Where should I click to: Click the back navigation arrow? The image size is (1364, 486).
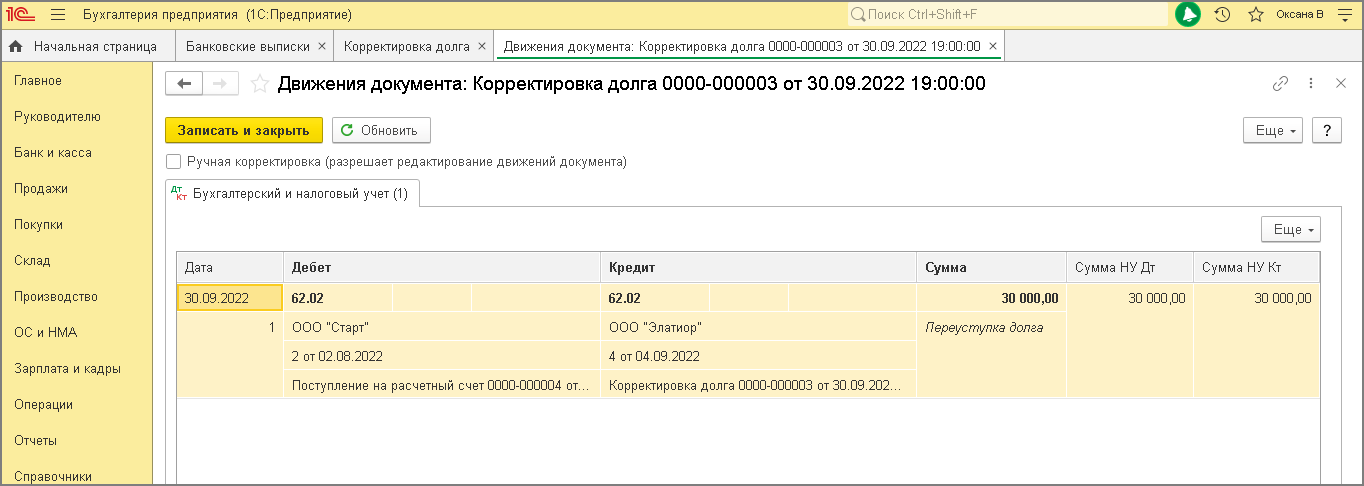pos(184,84)
